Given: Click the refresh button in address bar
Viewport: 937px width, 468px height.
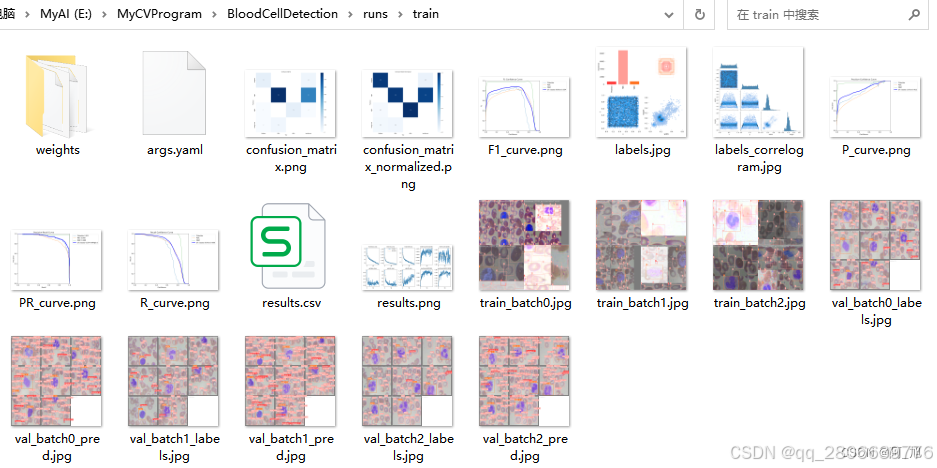Looking at the screenshot, I should [700, 15].
